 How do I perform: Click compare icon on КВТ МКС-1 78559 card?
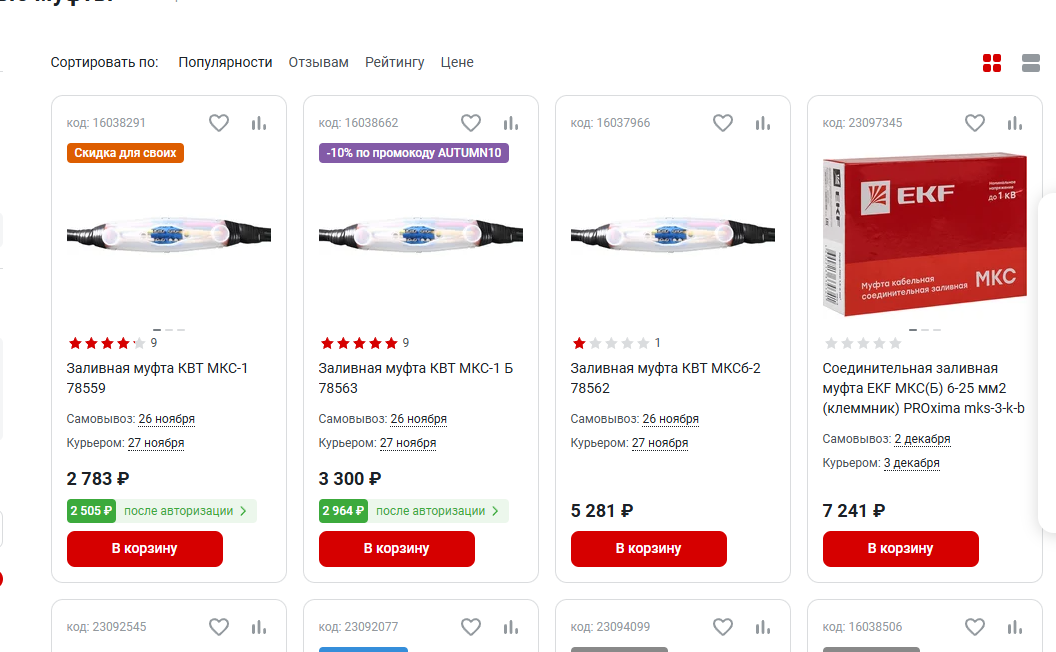[x=259, y=123]
